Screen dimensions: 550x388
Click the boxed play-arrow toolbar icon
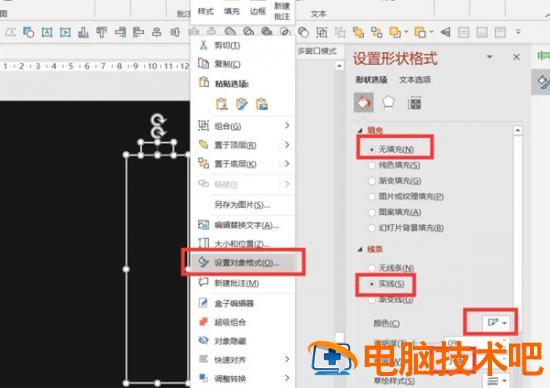click(65, 32)
